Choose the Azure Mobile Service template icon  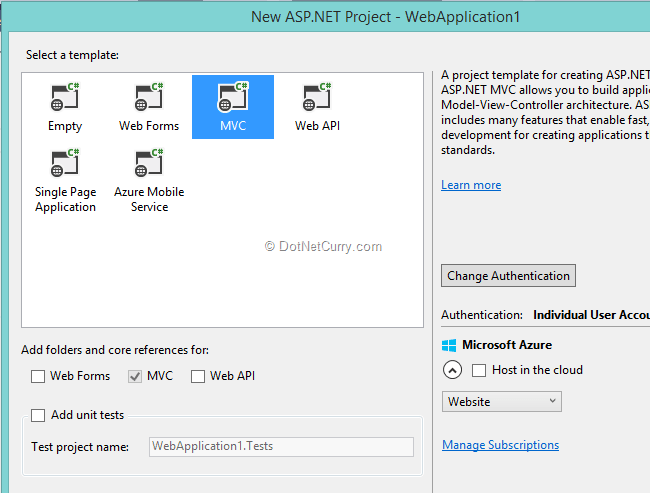pyautogui.click(x=149, y=163)
